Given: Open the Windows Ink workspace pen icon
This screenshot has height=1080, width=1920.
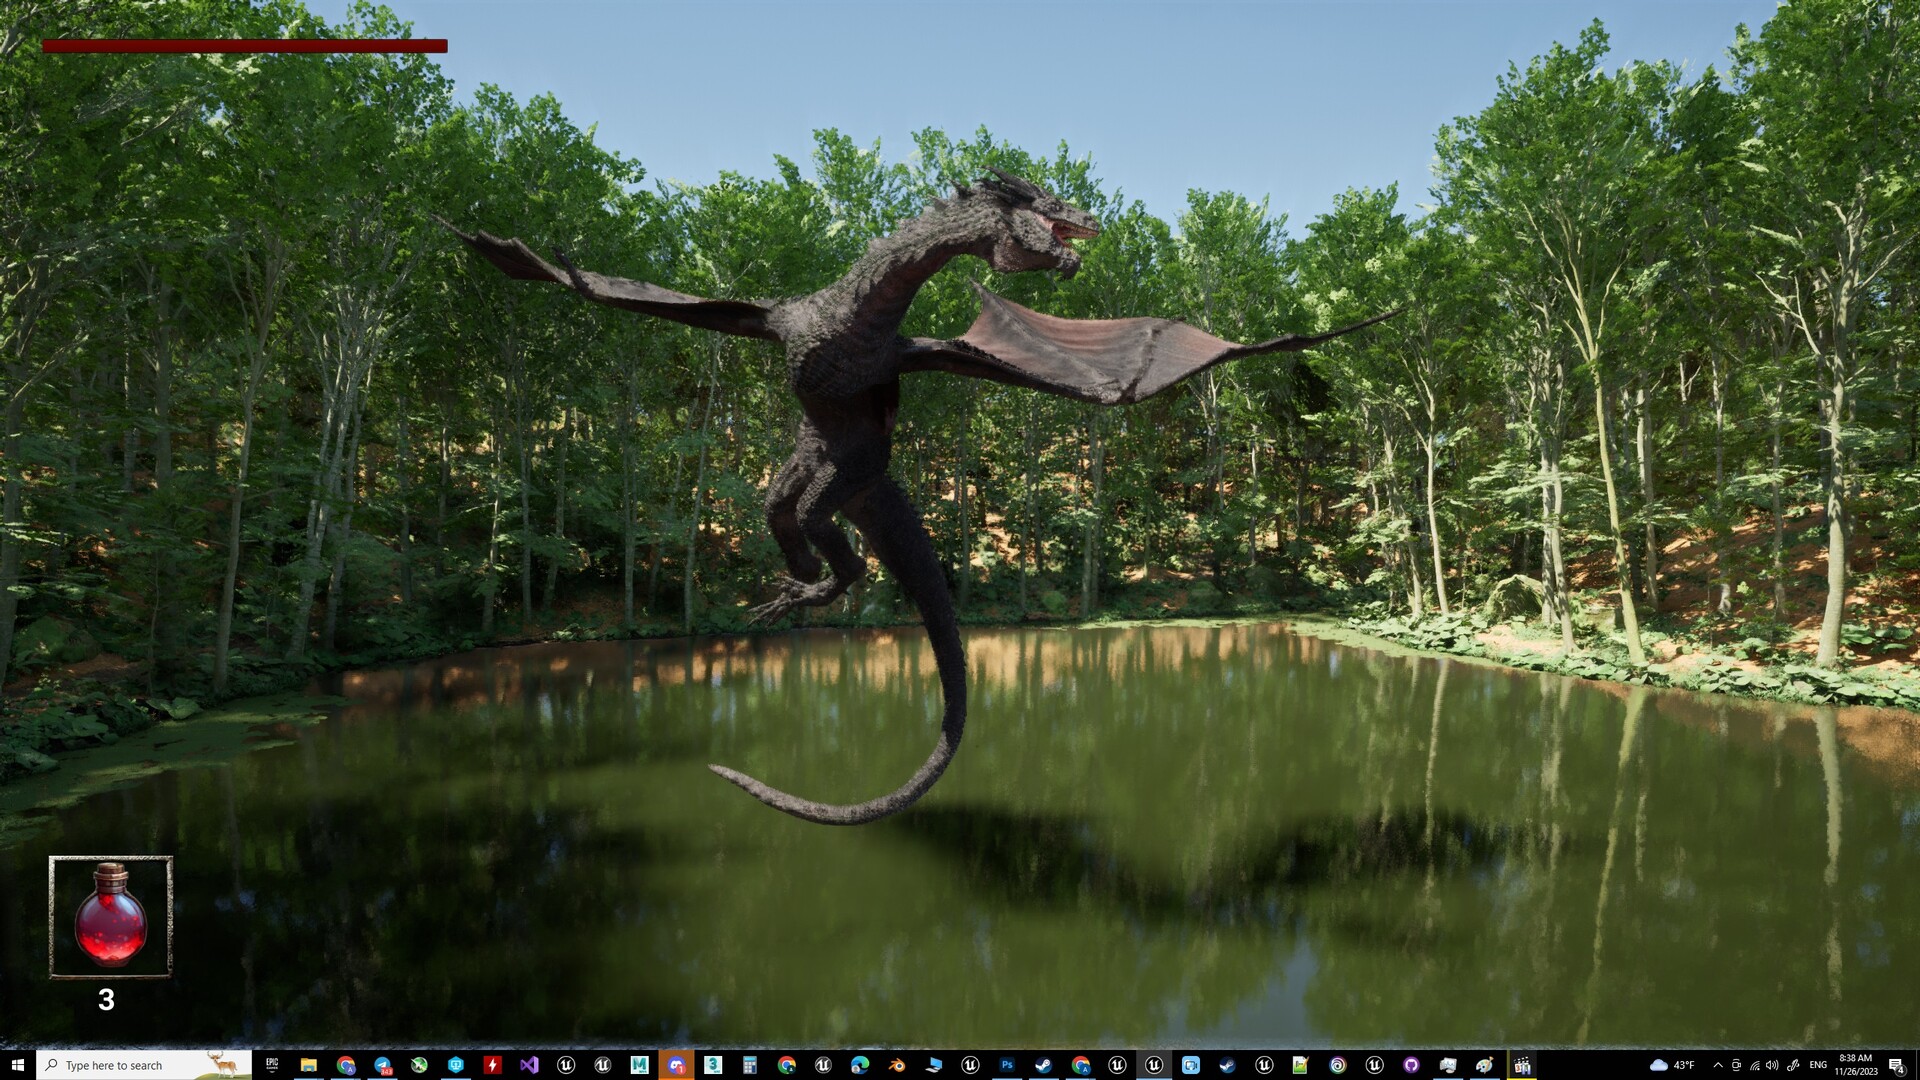Looking at the screenshot, I should 1794,1064.
